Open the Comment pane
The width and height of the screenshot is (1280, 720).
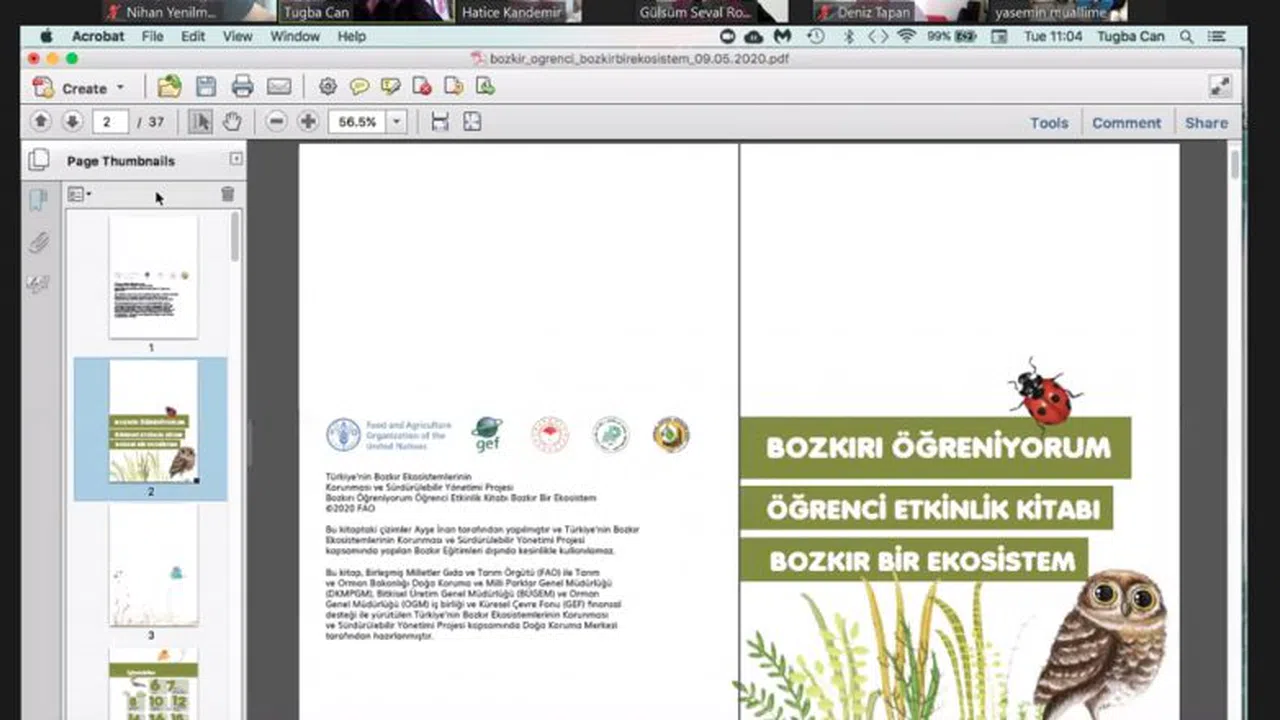(x=1126, y=123)
